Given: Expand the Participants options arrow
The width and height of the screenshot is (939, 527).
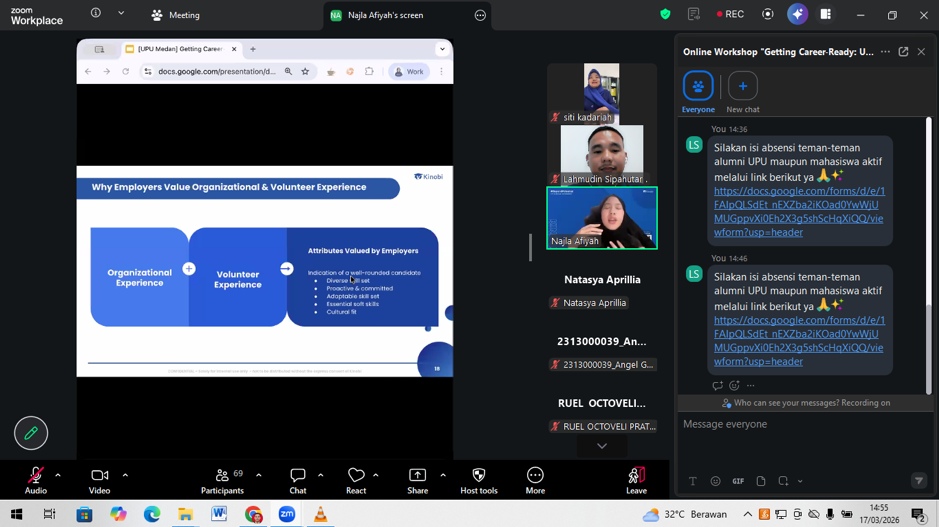Looking at the screenshot, I should (x=259, y=475).
